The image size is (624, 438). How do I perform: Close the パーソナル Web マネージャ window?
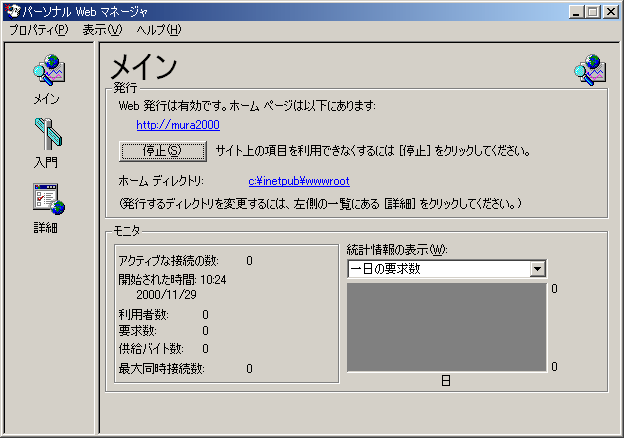(x=610, y=12)
